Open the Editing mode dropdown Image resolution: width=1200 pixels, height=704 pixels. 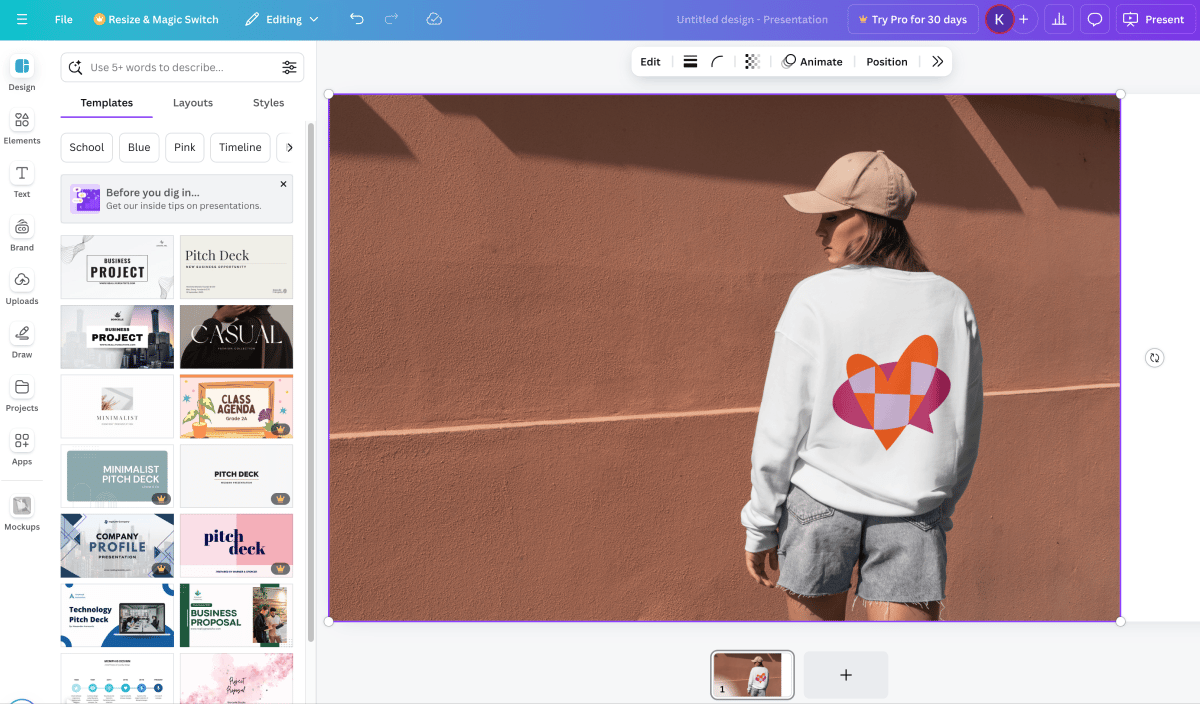[x=282, y=19]
